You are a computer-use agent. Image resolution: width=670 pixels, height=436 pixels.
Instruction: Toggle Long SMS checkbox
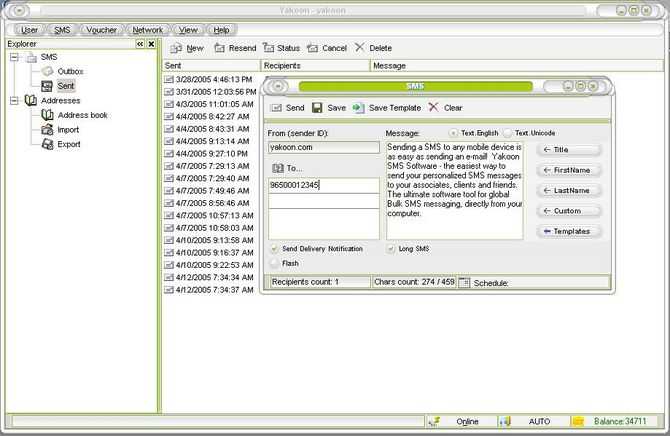point(391,249)
